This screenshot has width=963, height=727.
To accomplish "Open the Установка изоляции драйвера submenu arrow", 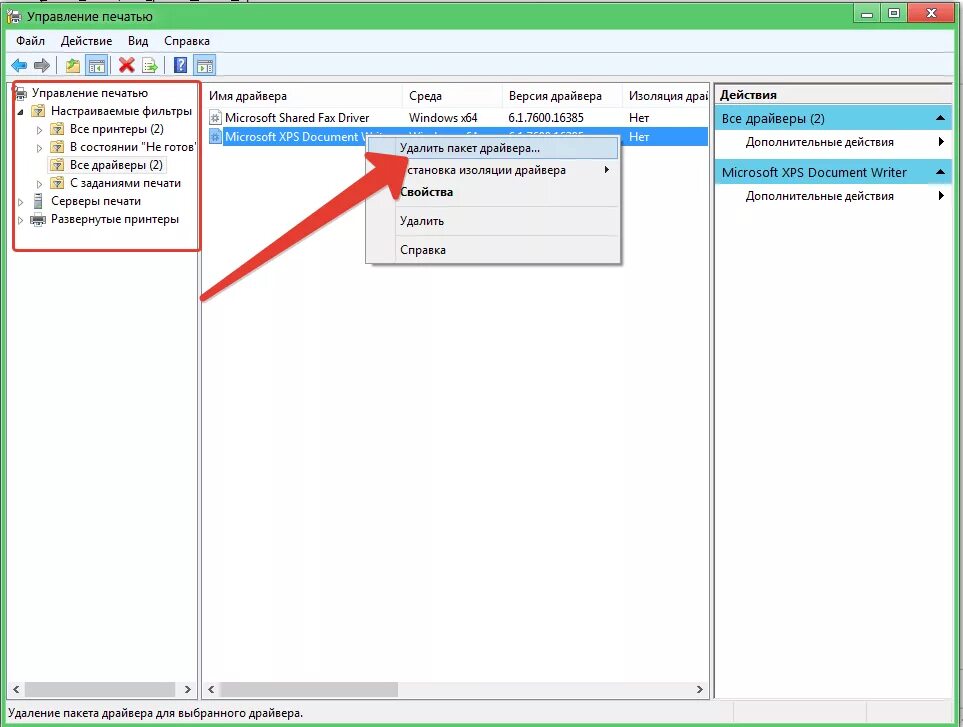I will pyautogui.click(x=607, y=169).
